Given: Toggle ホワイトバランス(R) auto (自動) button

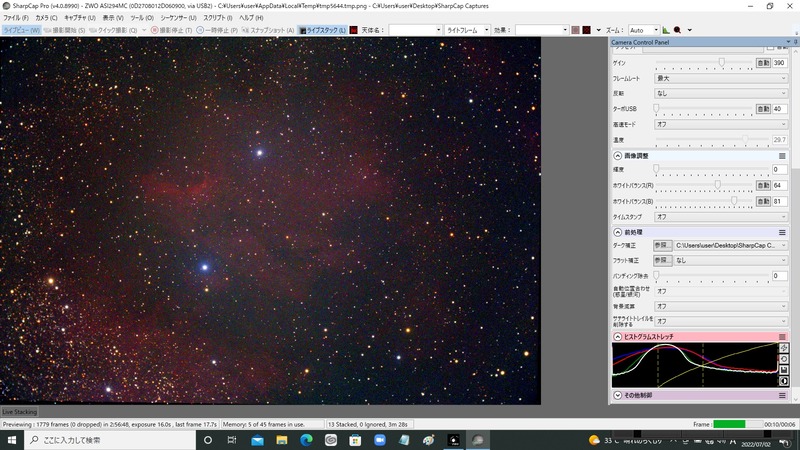Looking at the screenshot, I should click(763, 185).
